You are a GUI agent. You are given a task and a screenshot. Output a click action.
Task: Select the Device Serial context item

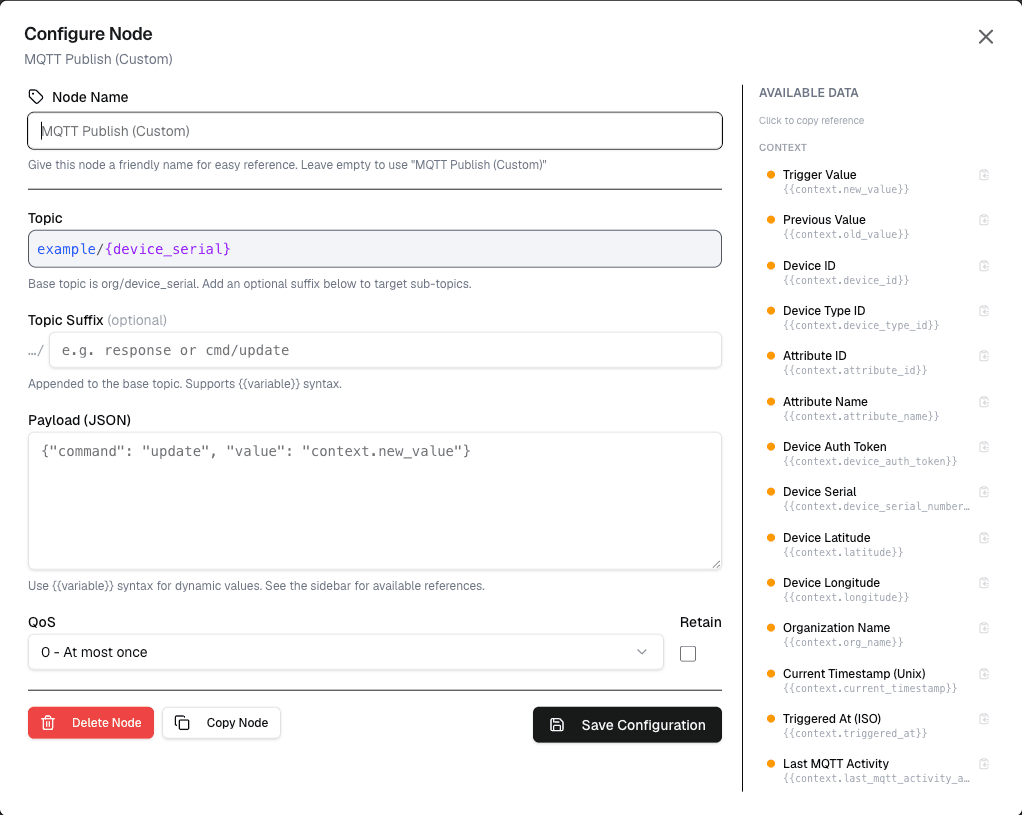[x=877, y=498]
